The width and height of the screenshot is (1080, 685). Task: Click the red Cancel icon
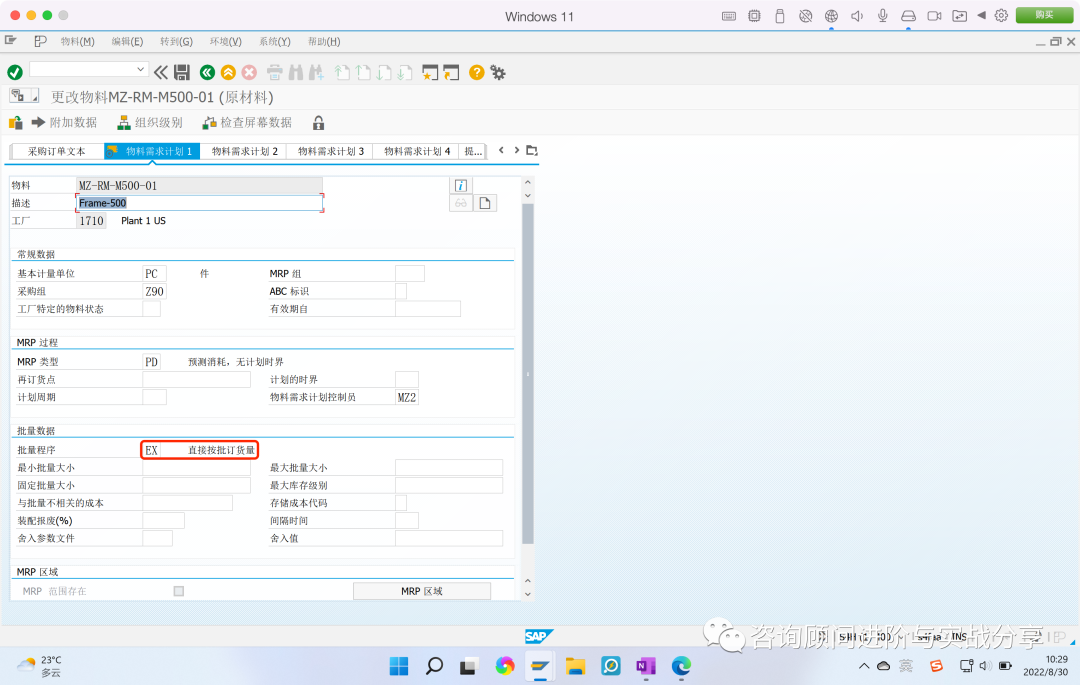point(249,72)
